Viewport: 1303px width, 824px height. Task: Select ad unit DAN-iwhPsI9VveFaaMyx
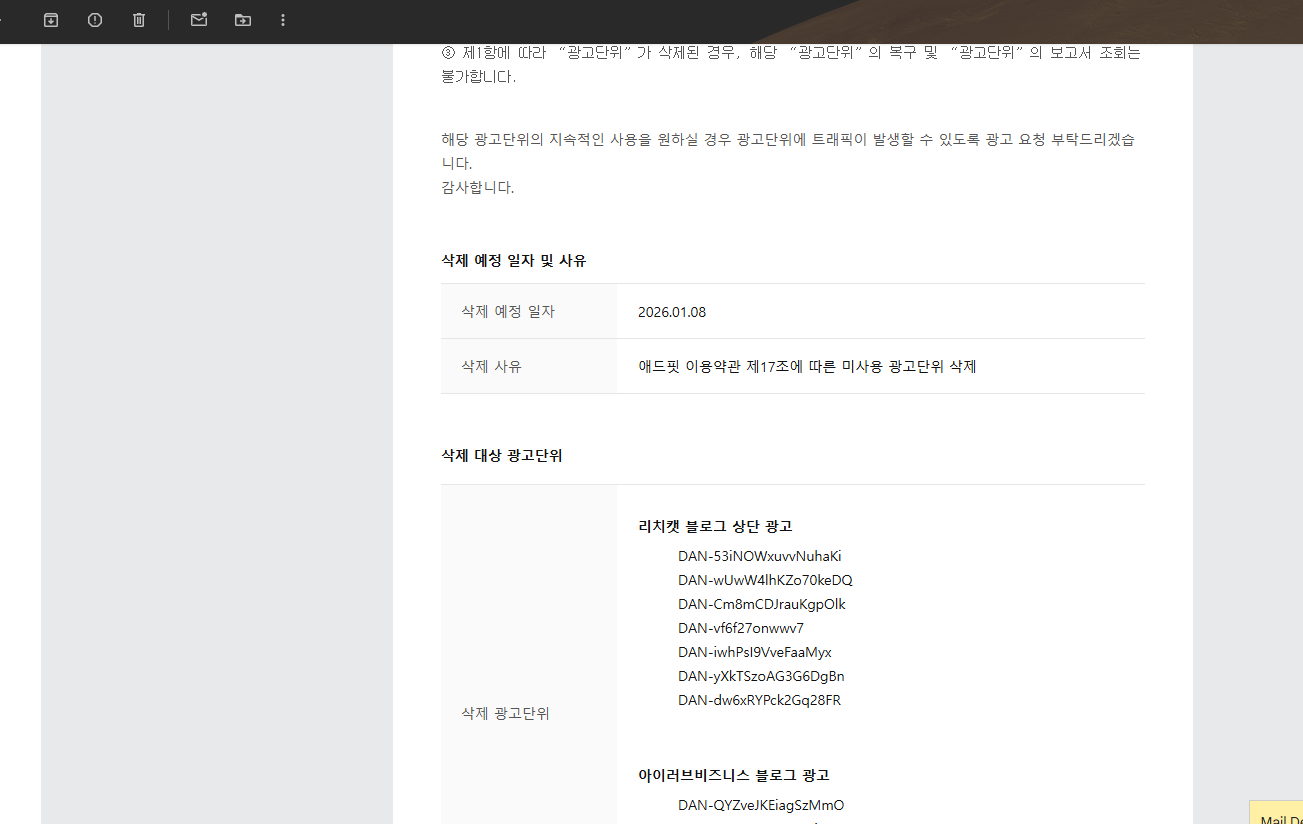pos(755,652)
